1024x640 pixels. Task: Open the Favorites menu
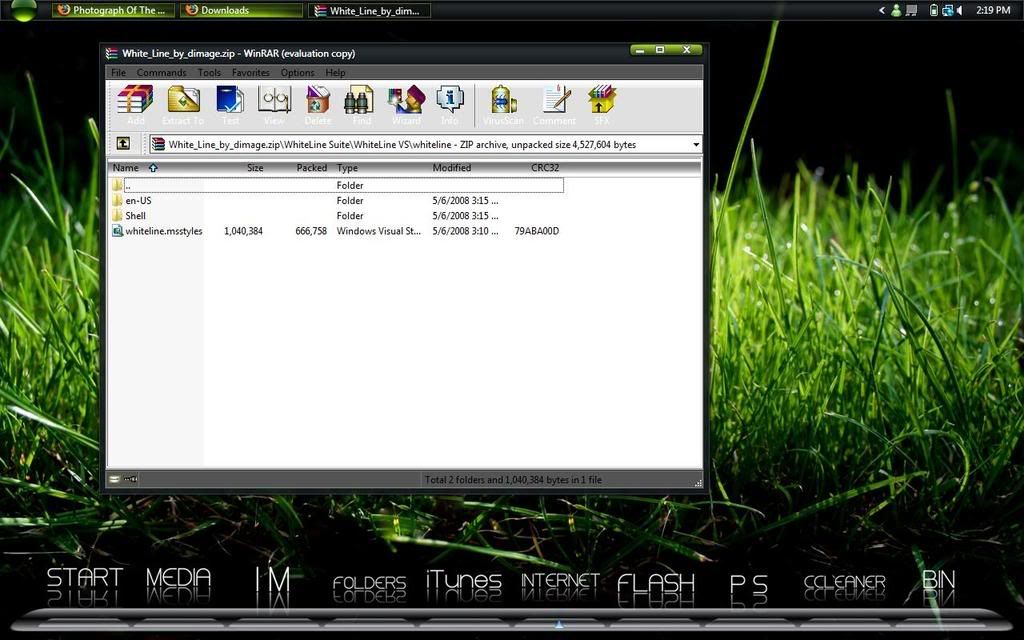pos(251,72)
